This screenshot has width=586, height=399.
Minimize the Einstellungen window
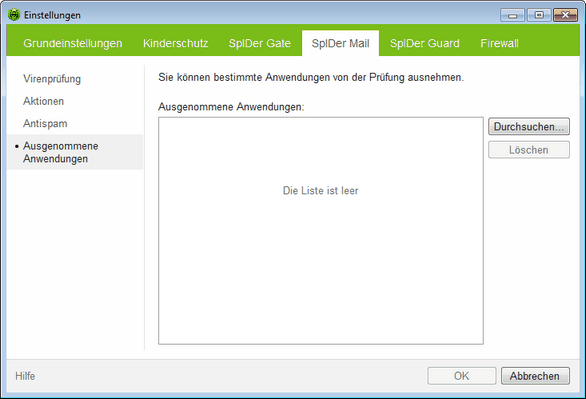[512, 15]
